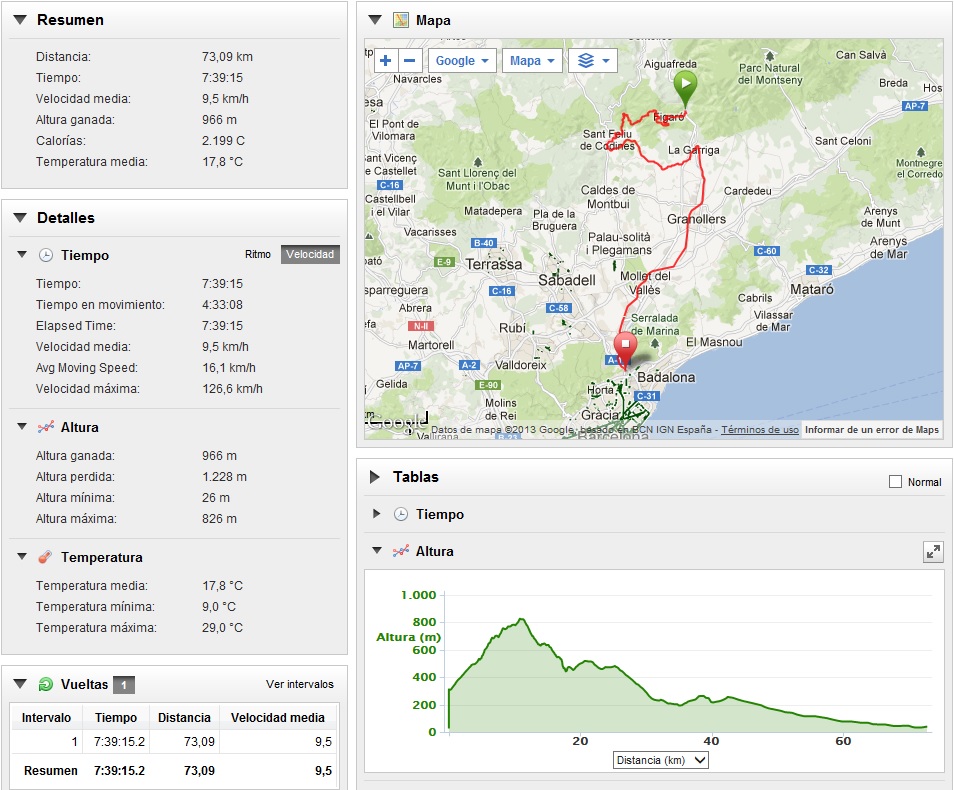The image size is (954, 790).
Task: Collapse the Mapa panel
Action: 375,19
